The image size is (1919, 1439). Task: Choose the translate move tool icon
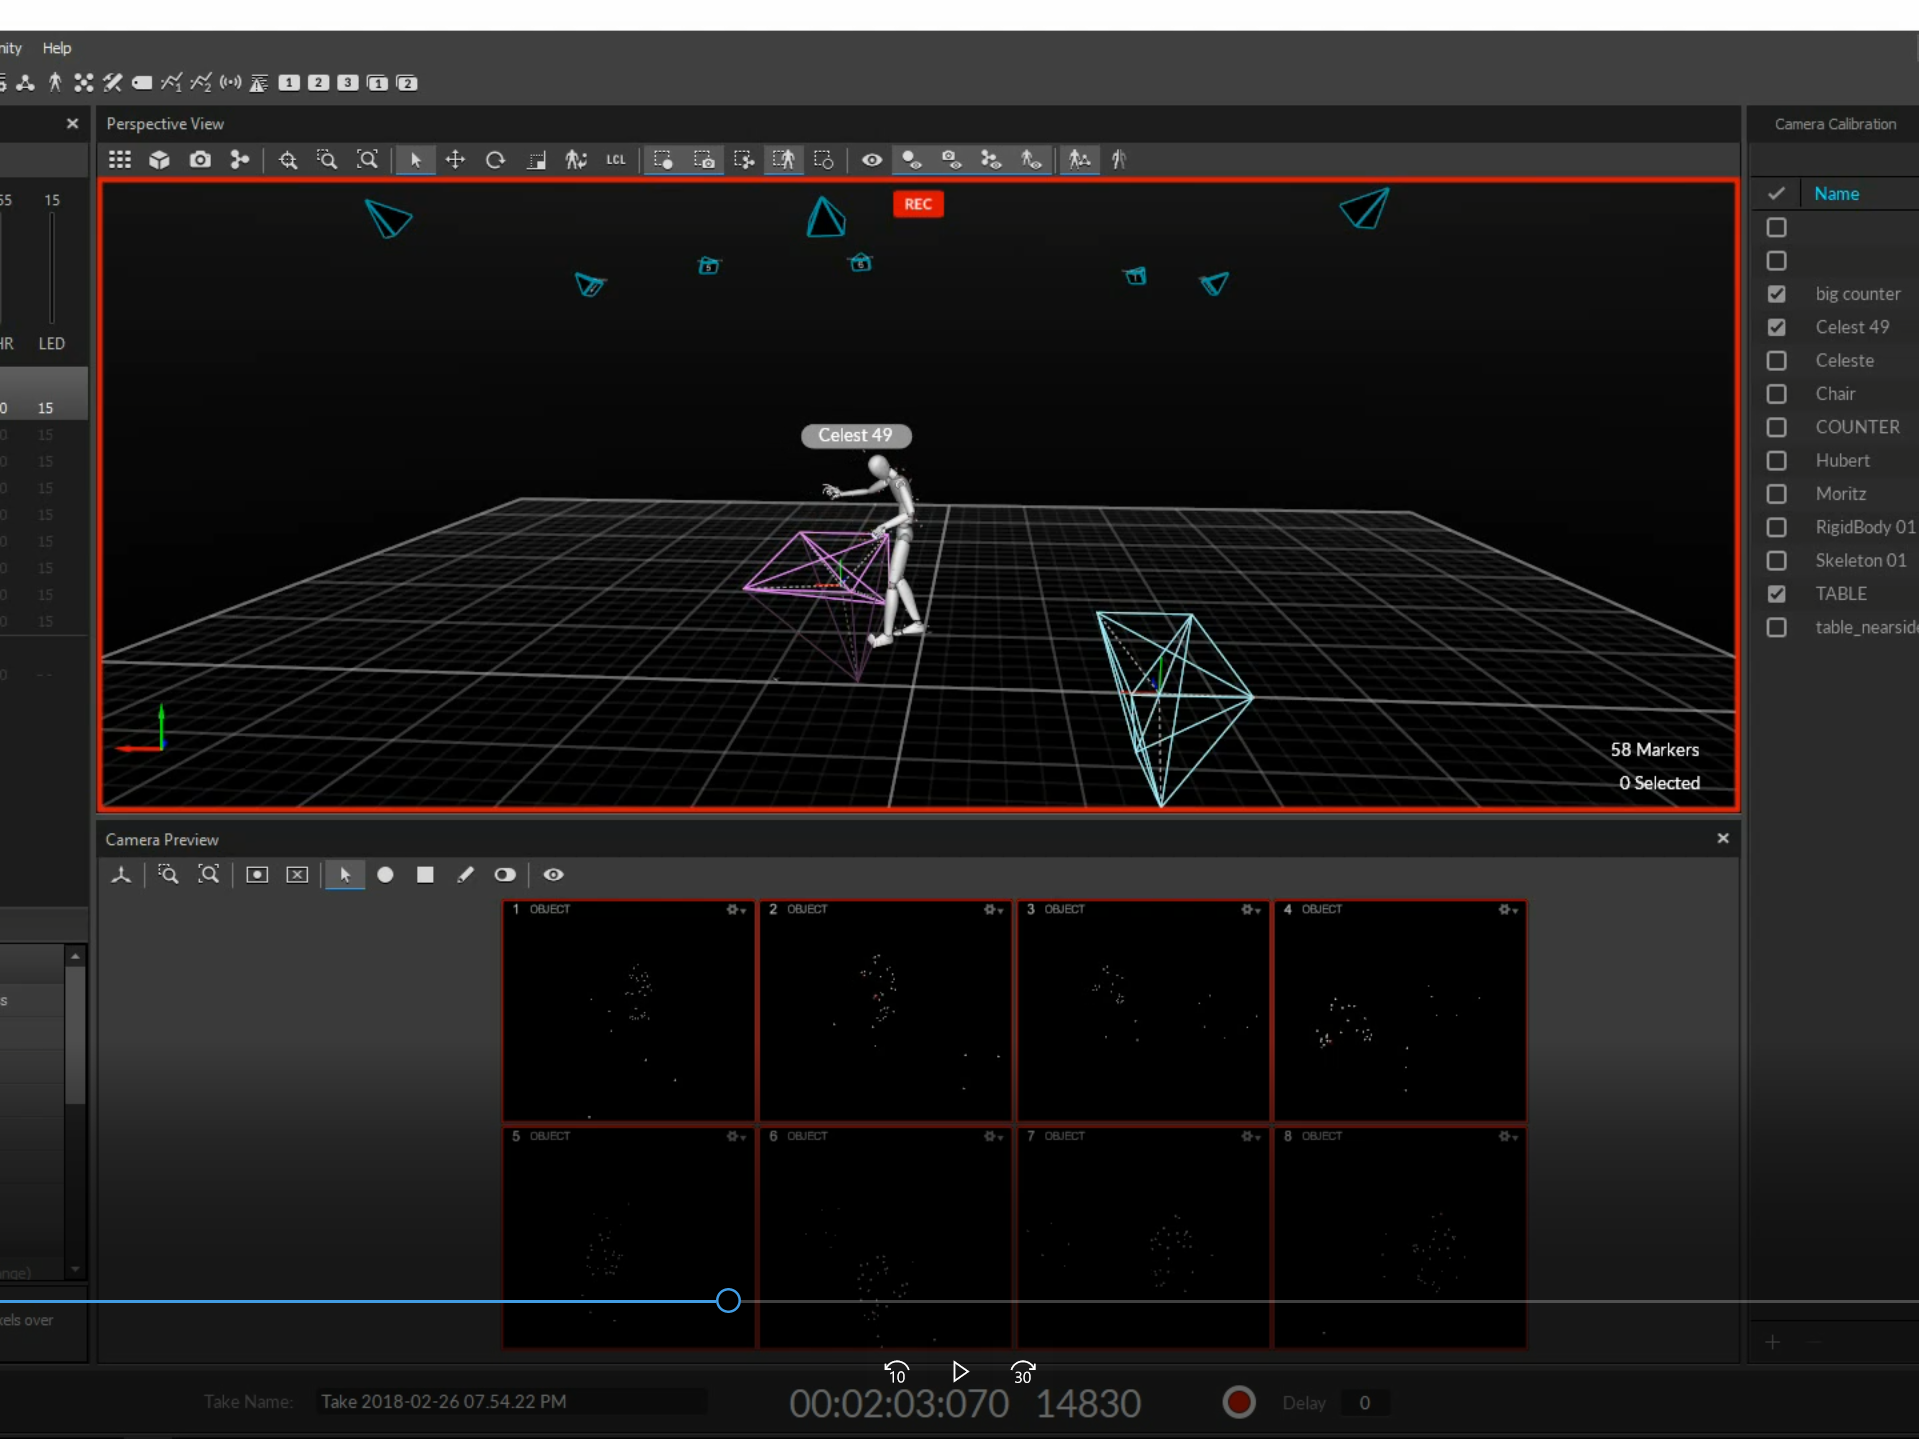(455, 160)
